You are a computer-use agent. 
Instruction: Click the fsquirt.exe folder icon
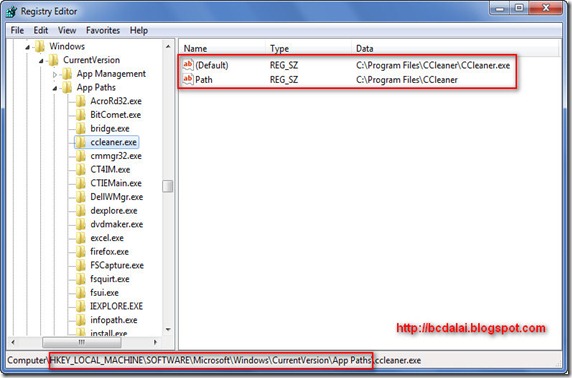tap(81, 279)
